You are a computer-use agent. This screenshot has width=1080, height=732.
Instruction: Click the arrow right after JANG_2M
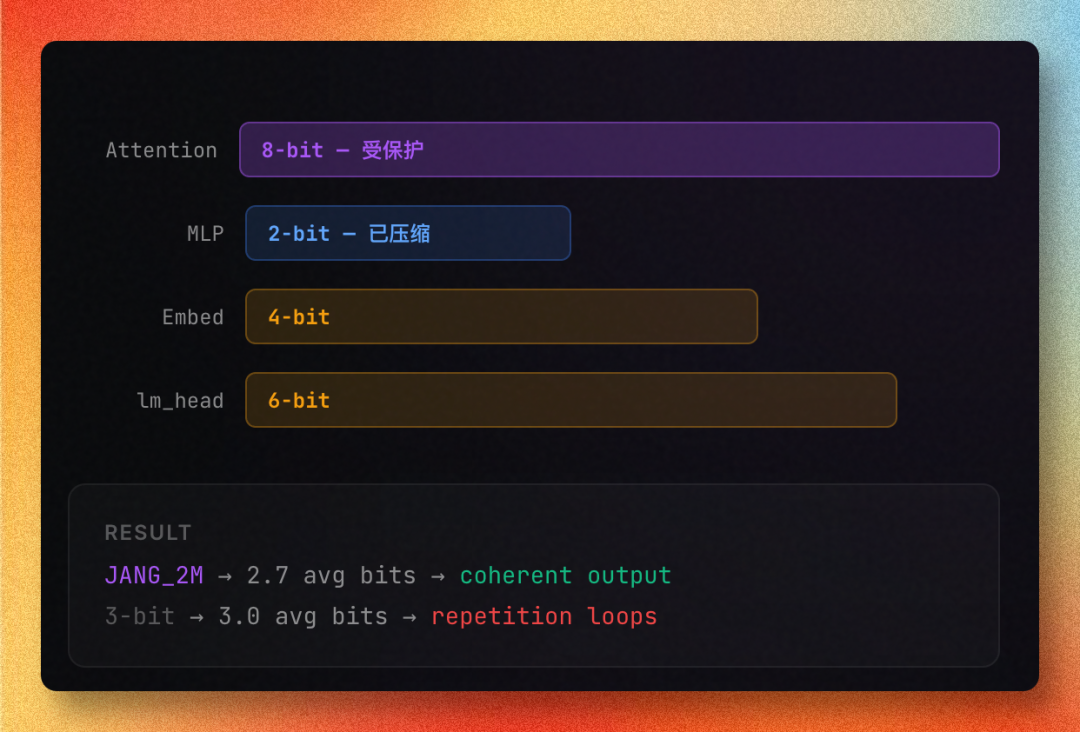[225, 576]
